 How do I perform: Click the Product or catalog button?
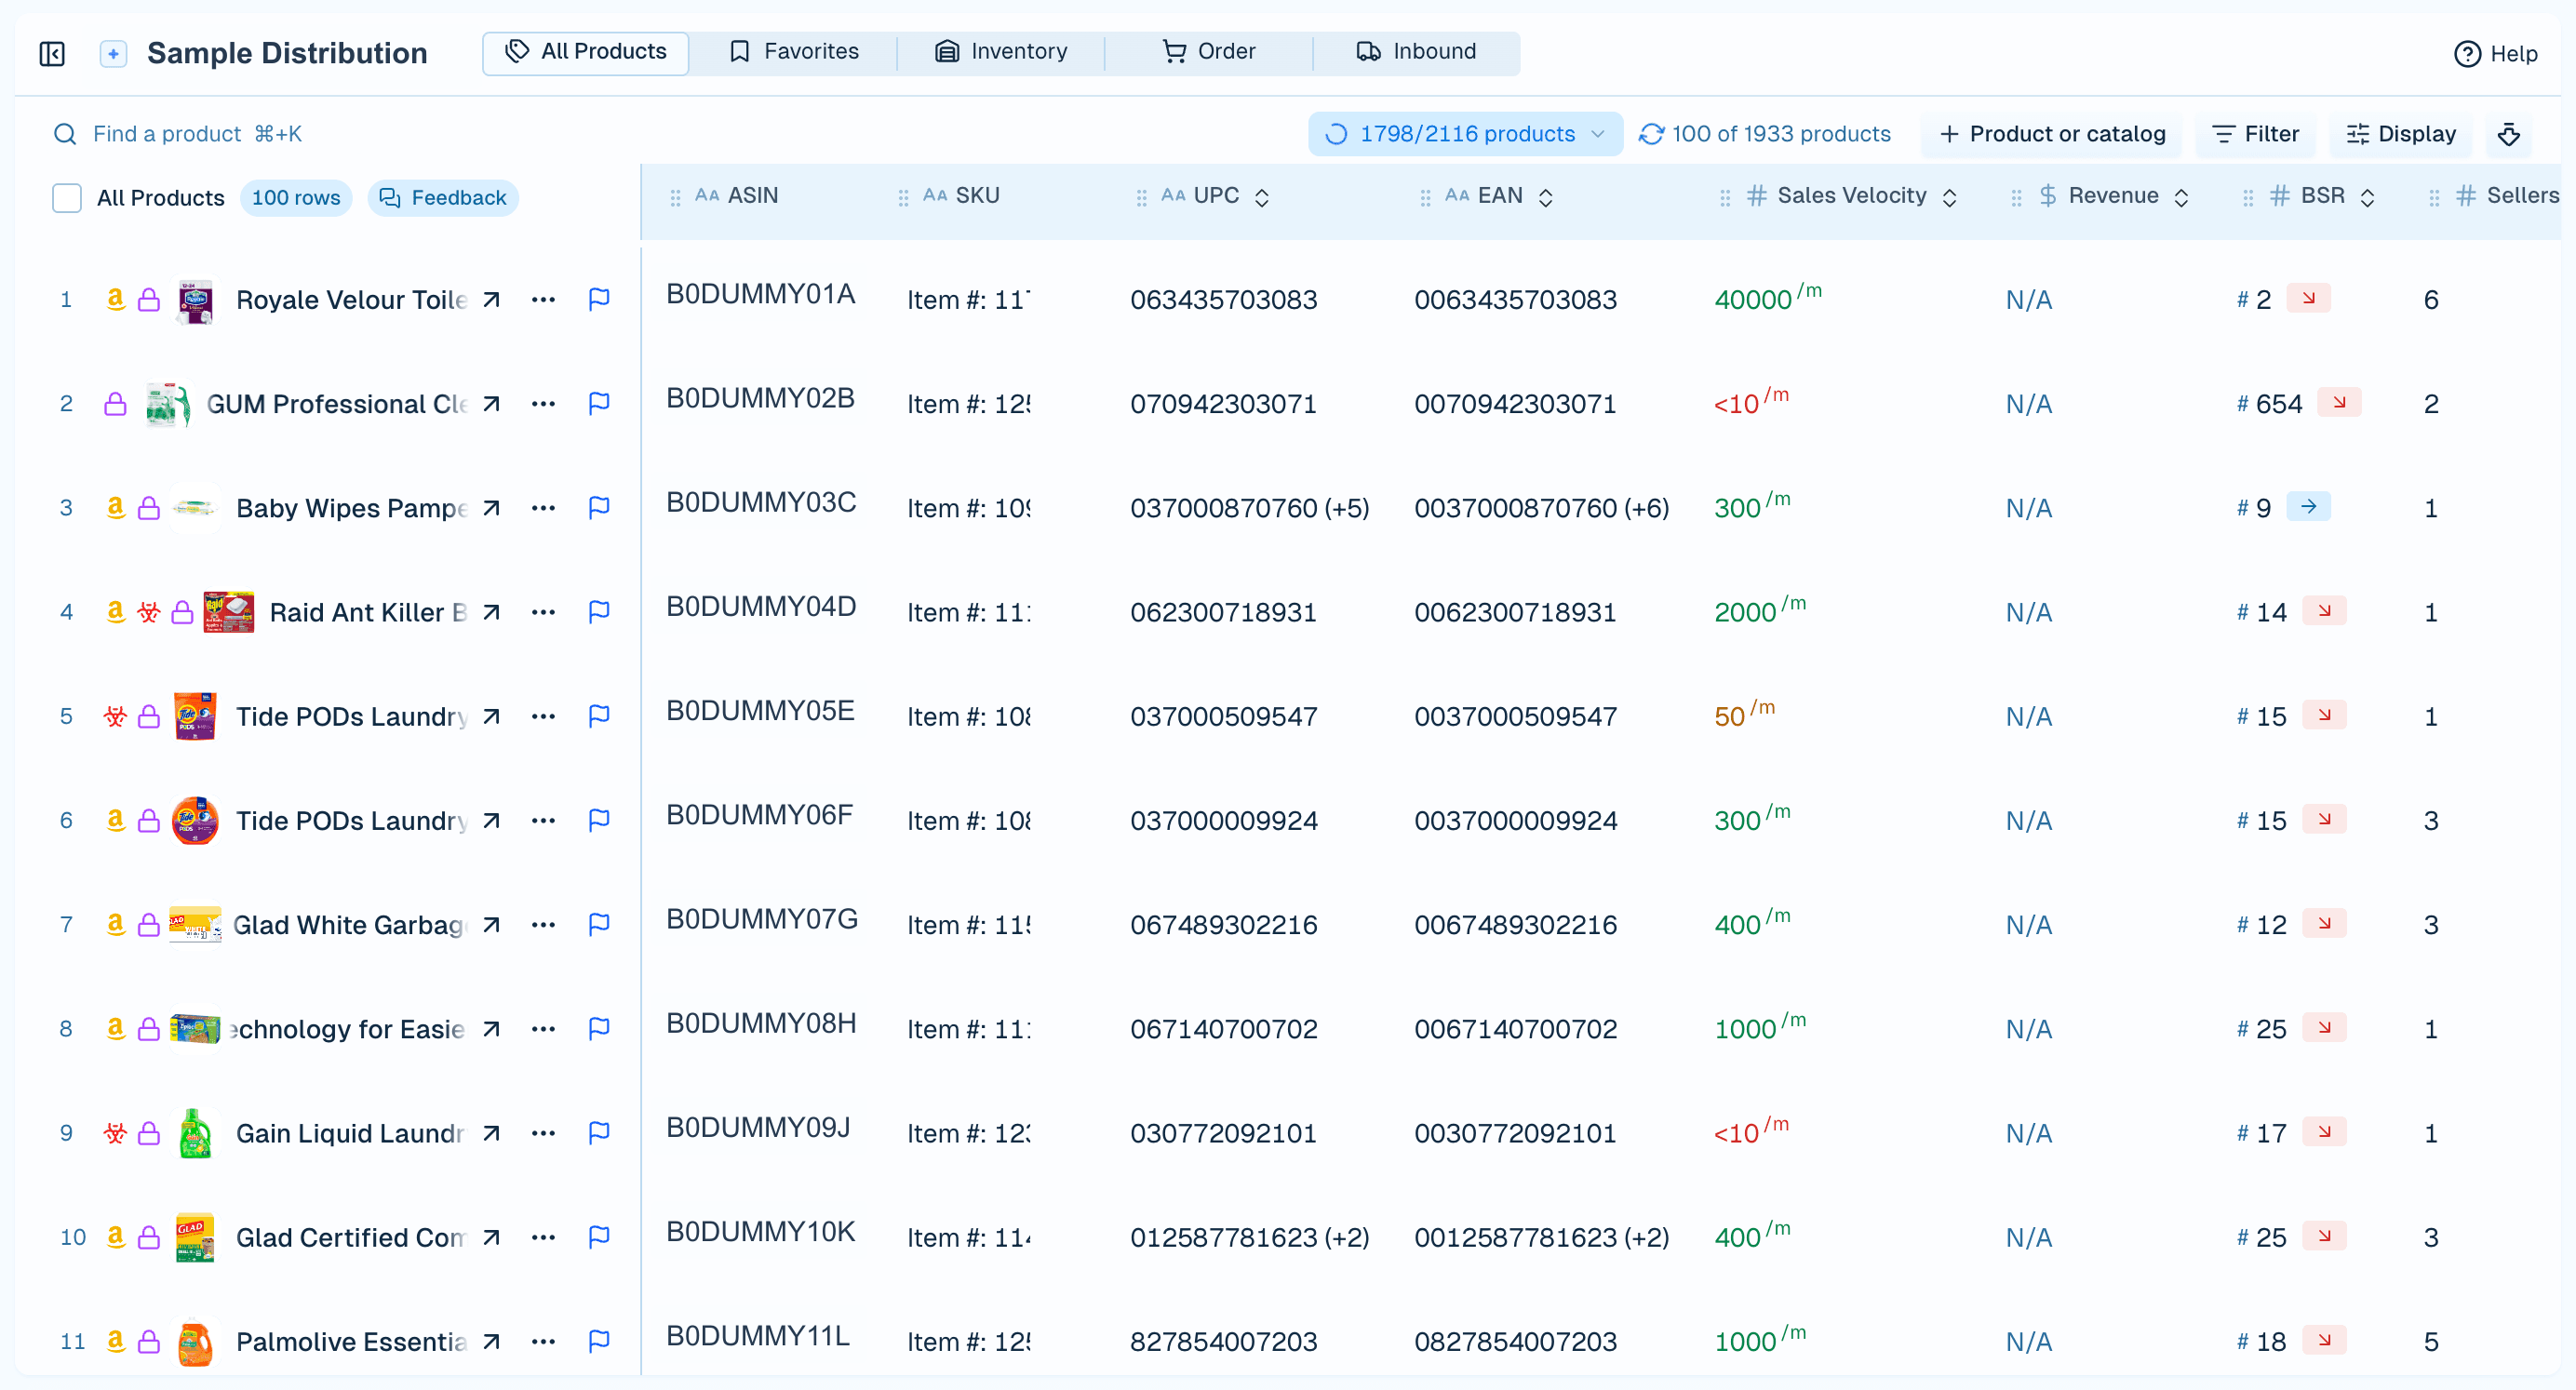coord(2052,134)
